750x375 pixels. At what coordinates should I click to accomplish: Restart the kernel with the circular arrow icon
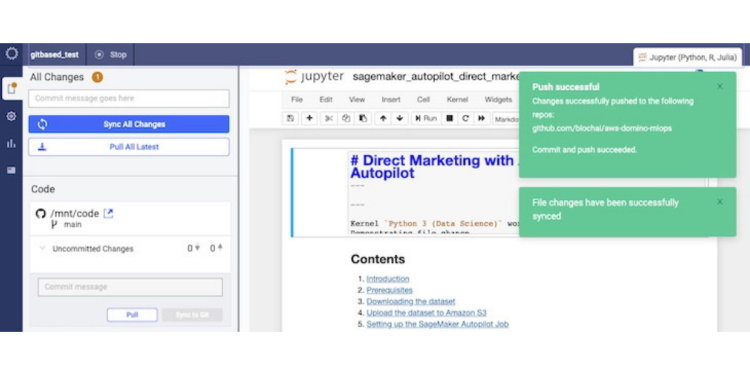tap(465, 118)
